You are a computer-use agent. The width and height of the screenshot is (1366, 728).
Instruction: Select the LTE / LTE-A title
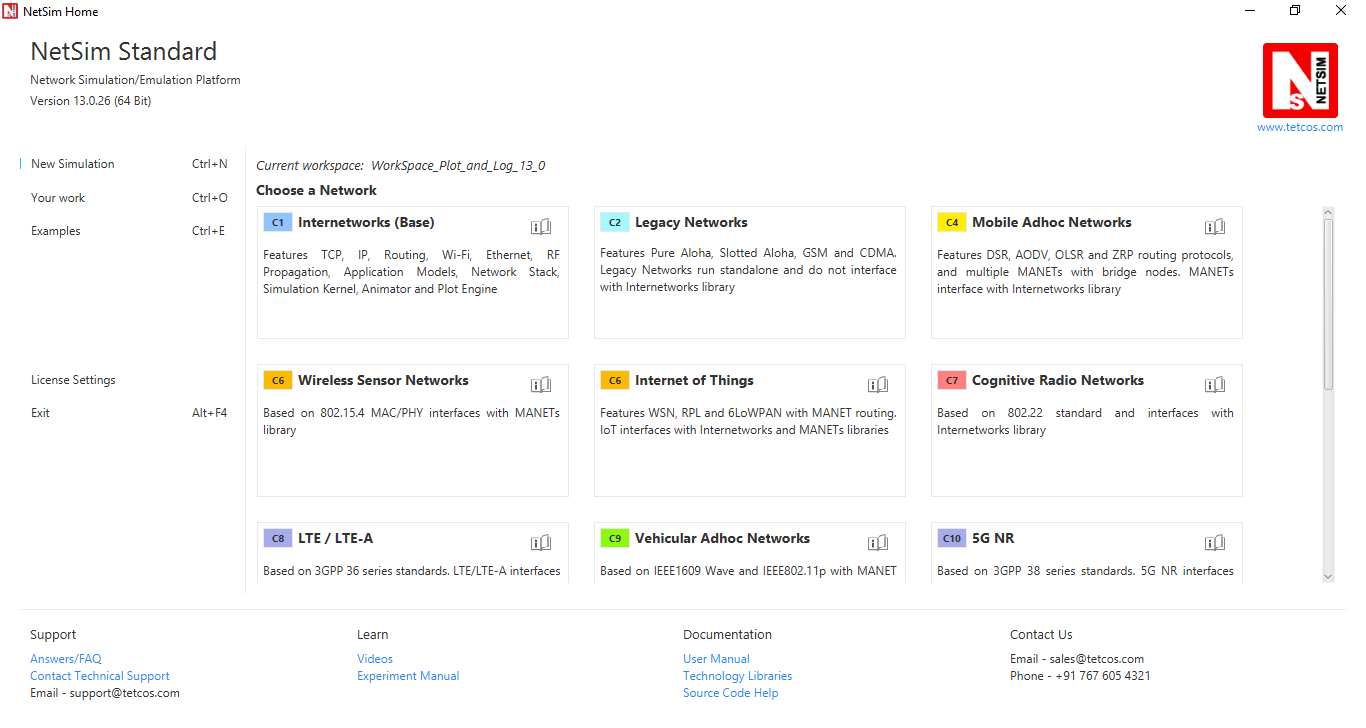[x=335, y=539]
